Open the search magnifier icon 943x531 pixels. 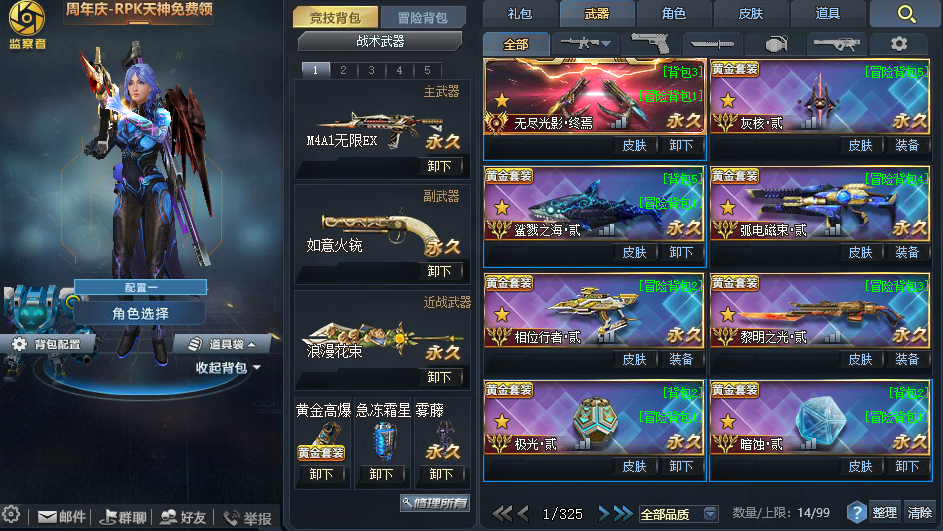pos(906,13)
